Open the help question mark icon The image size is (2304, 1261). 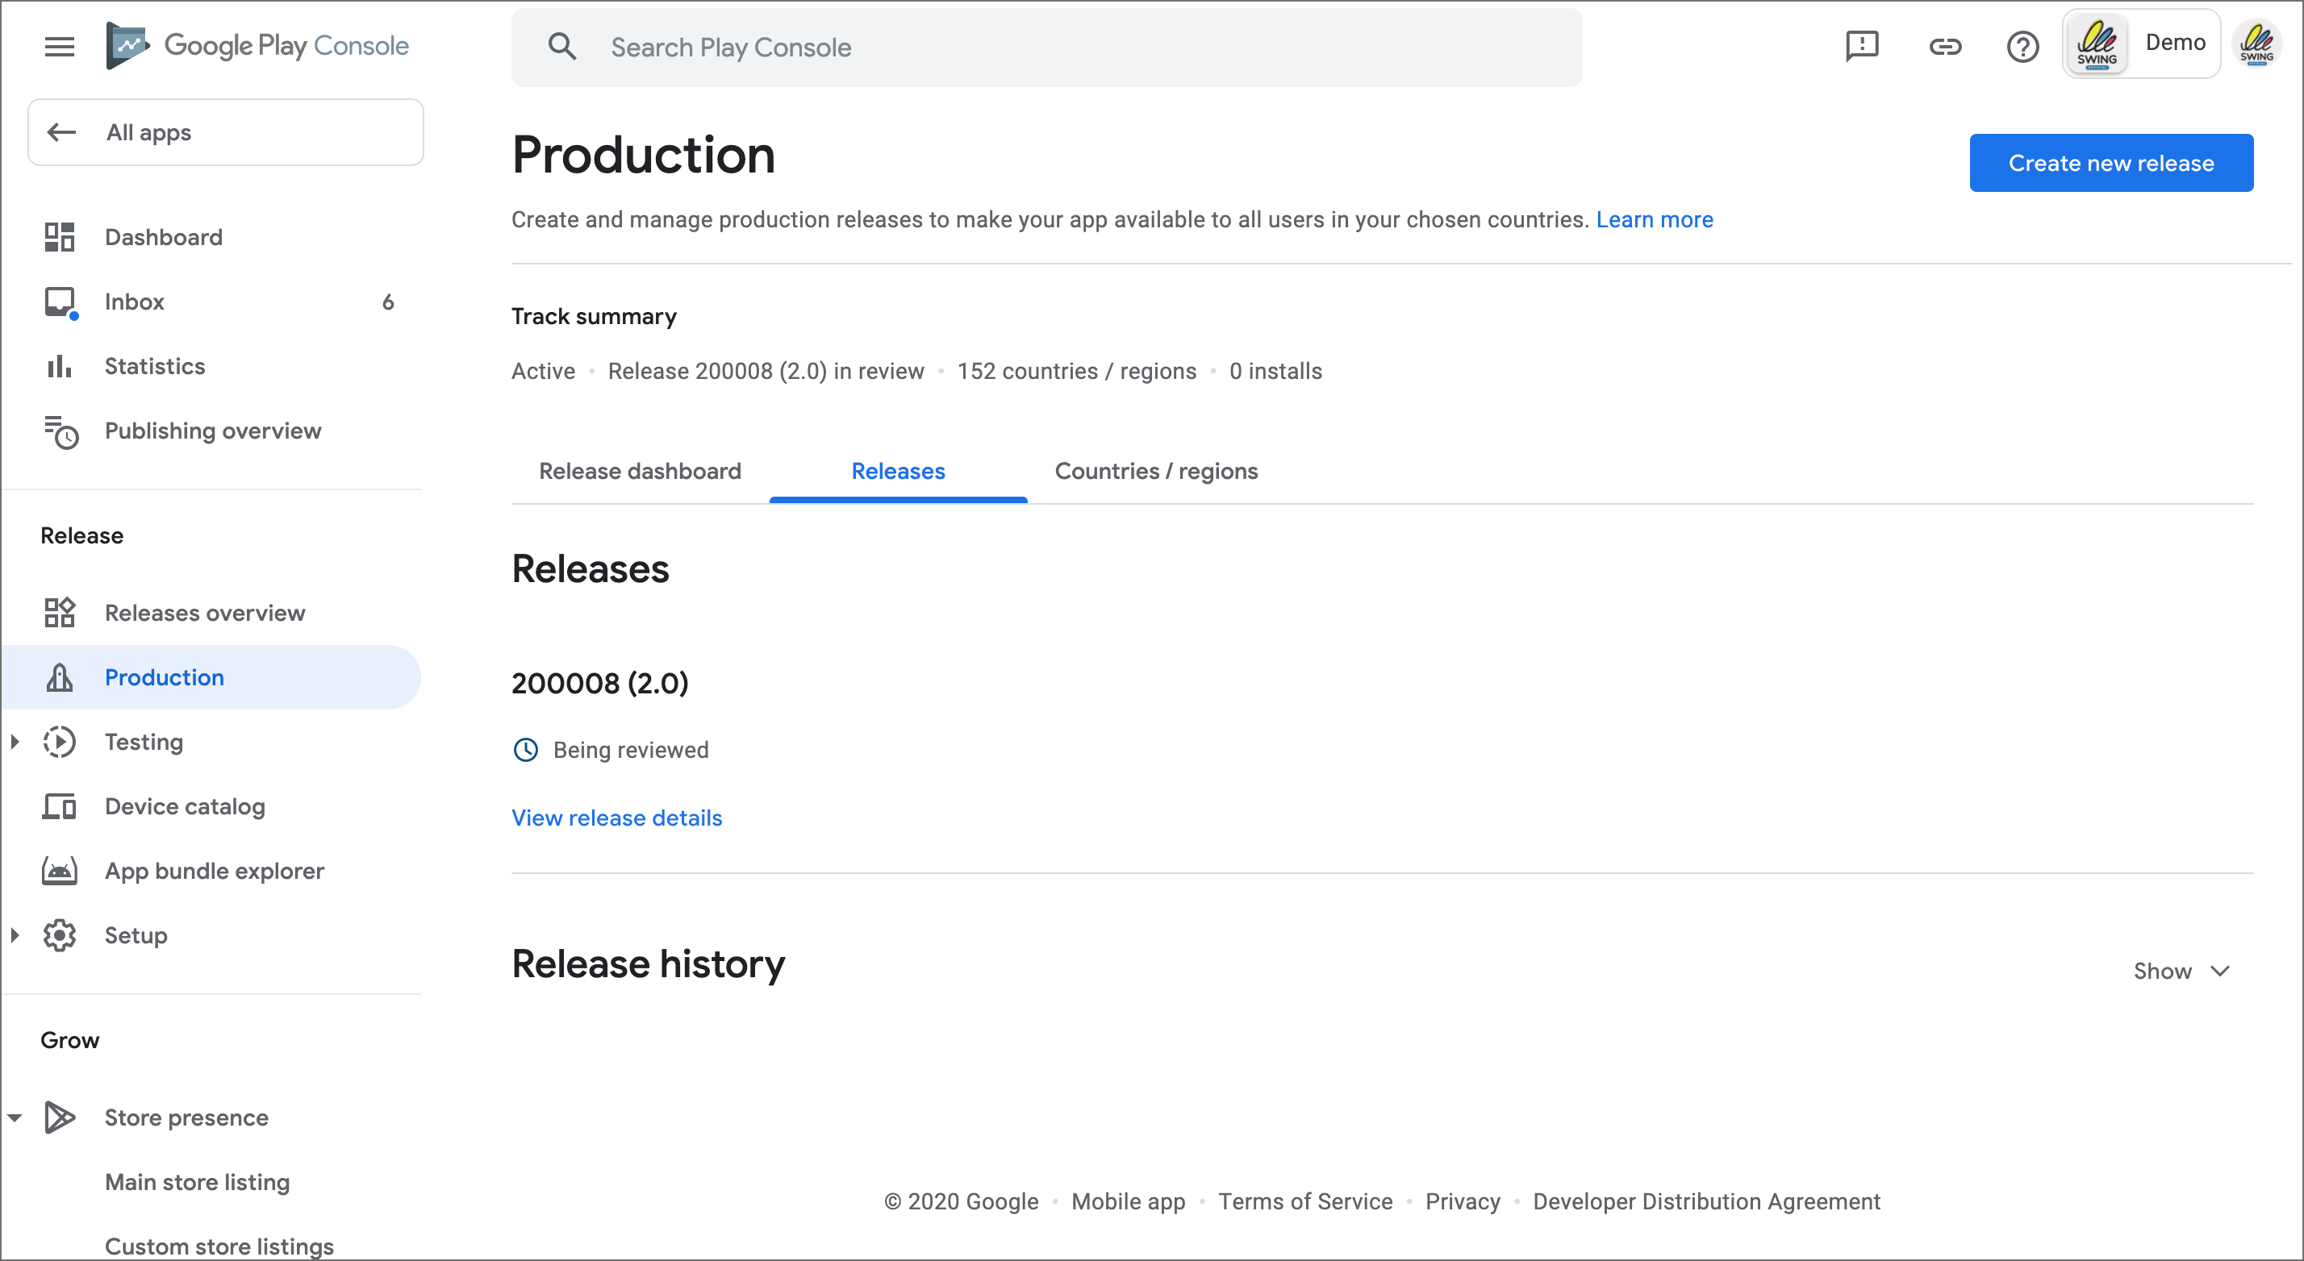[2022, 46]
